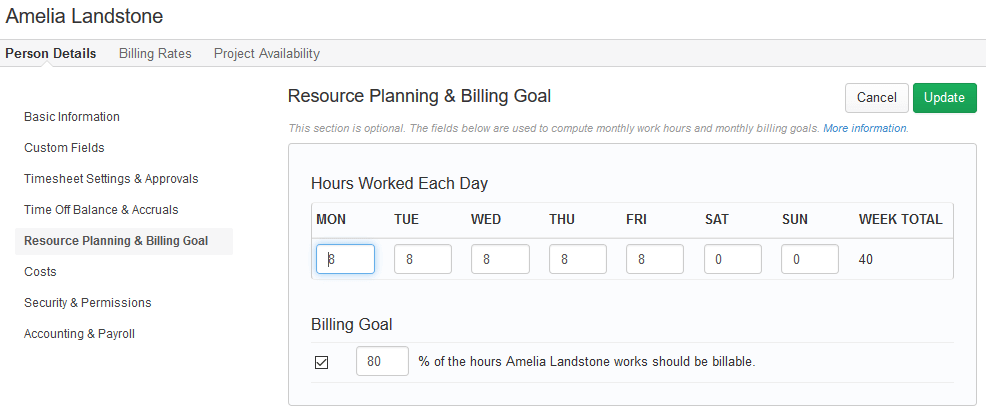This screenshot has height=412, width=986.
Task: Open Time Off Balance & Accruals section
Action: 101,209
